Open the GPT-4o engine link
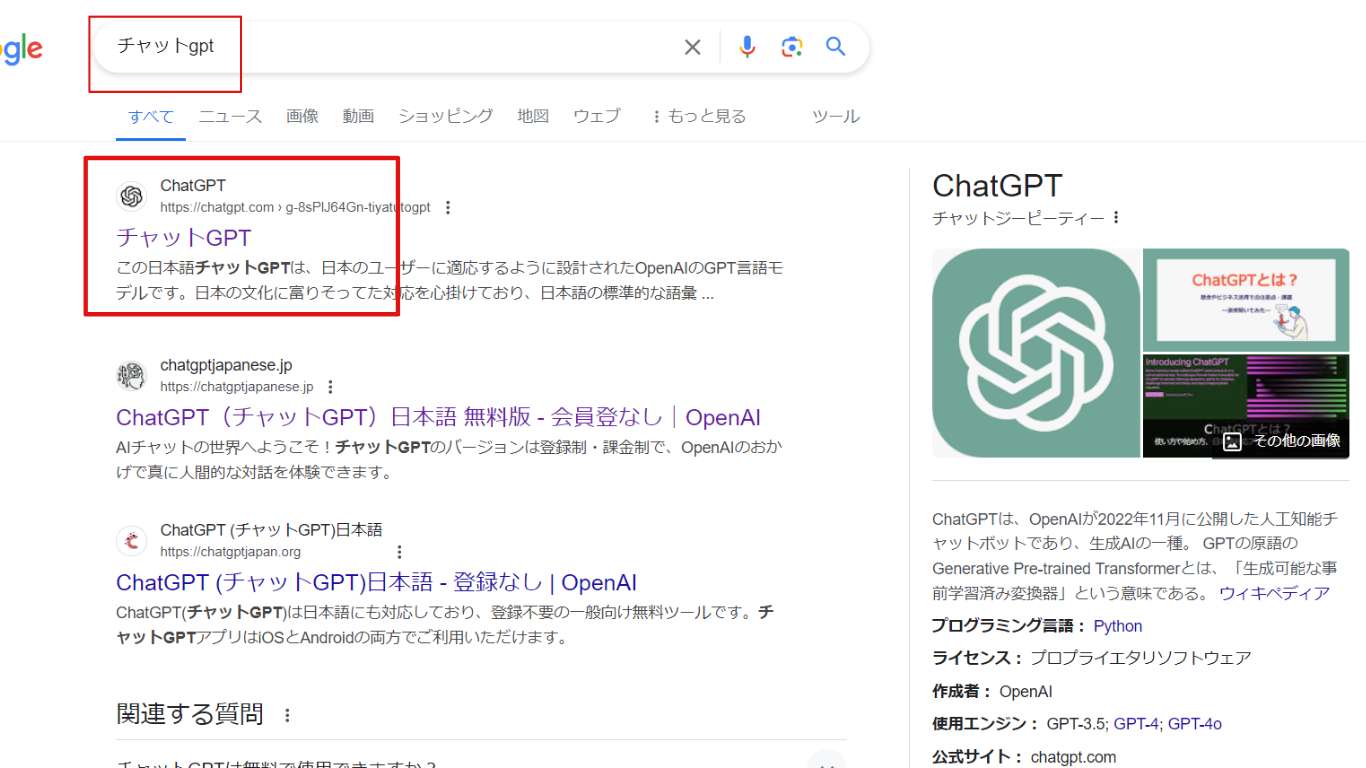 pyautogui.click(x=1195, y=724)
